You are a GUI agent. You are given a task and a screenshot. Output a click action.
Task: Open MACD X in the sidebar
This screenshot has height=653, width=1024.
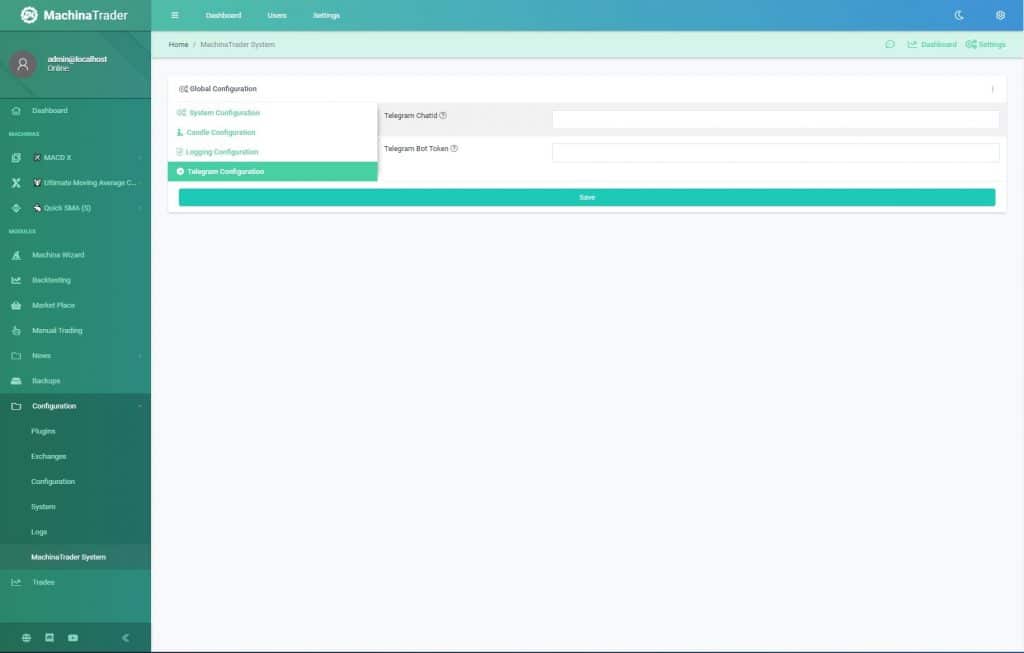[x=57, y=157]
